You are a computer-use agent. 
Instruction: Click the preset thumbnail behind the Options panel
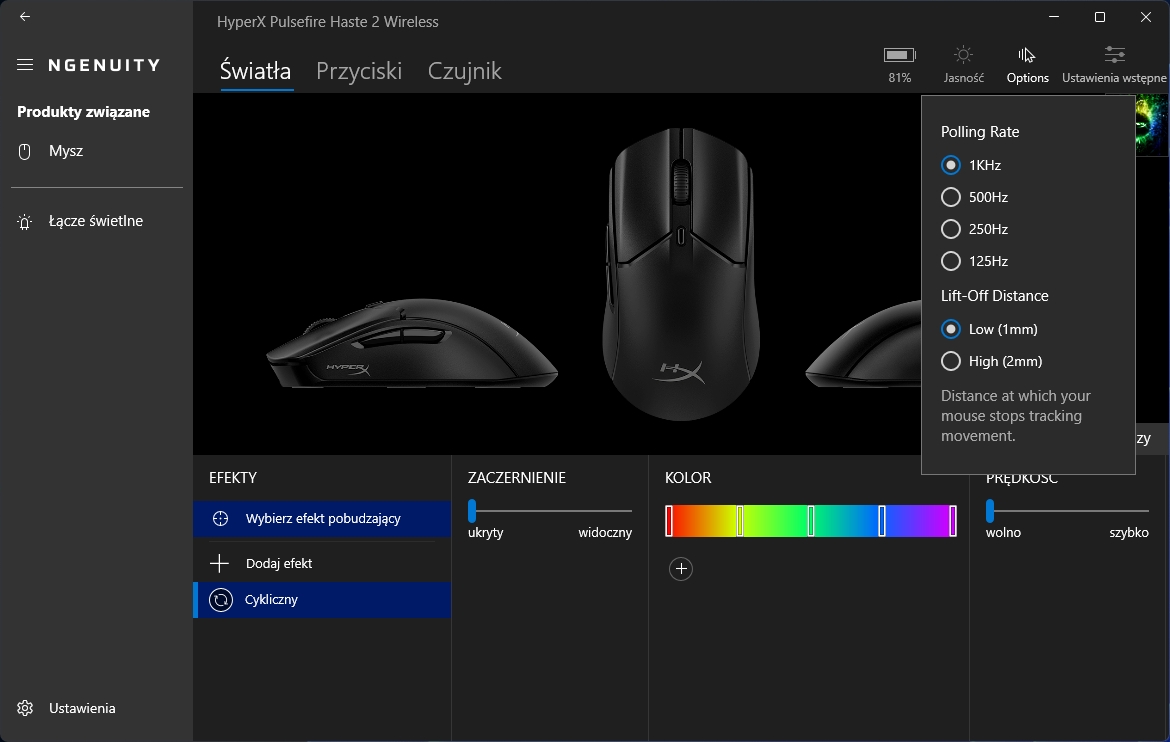click(x=1152, y=125)
